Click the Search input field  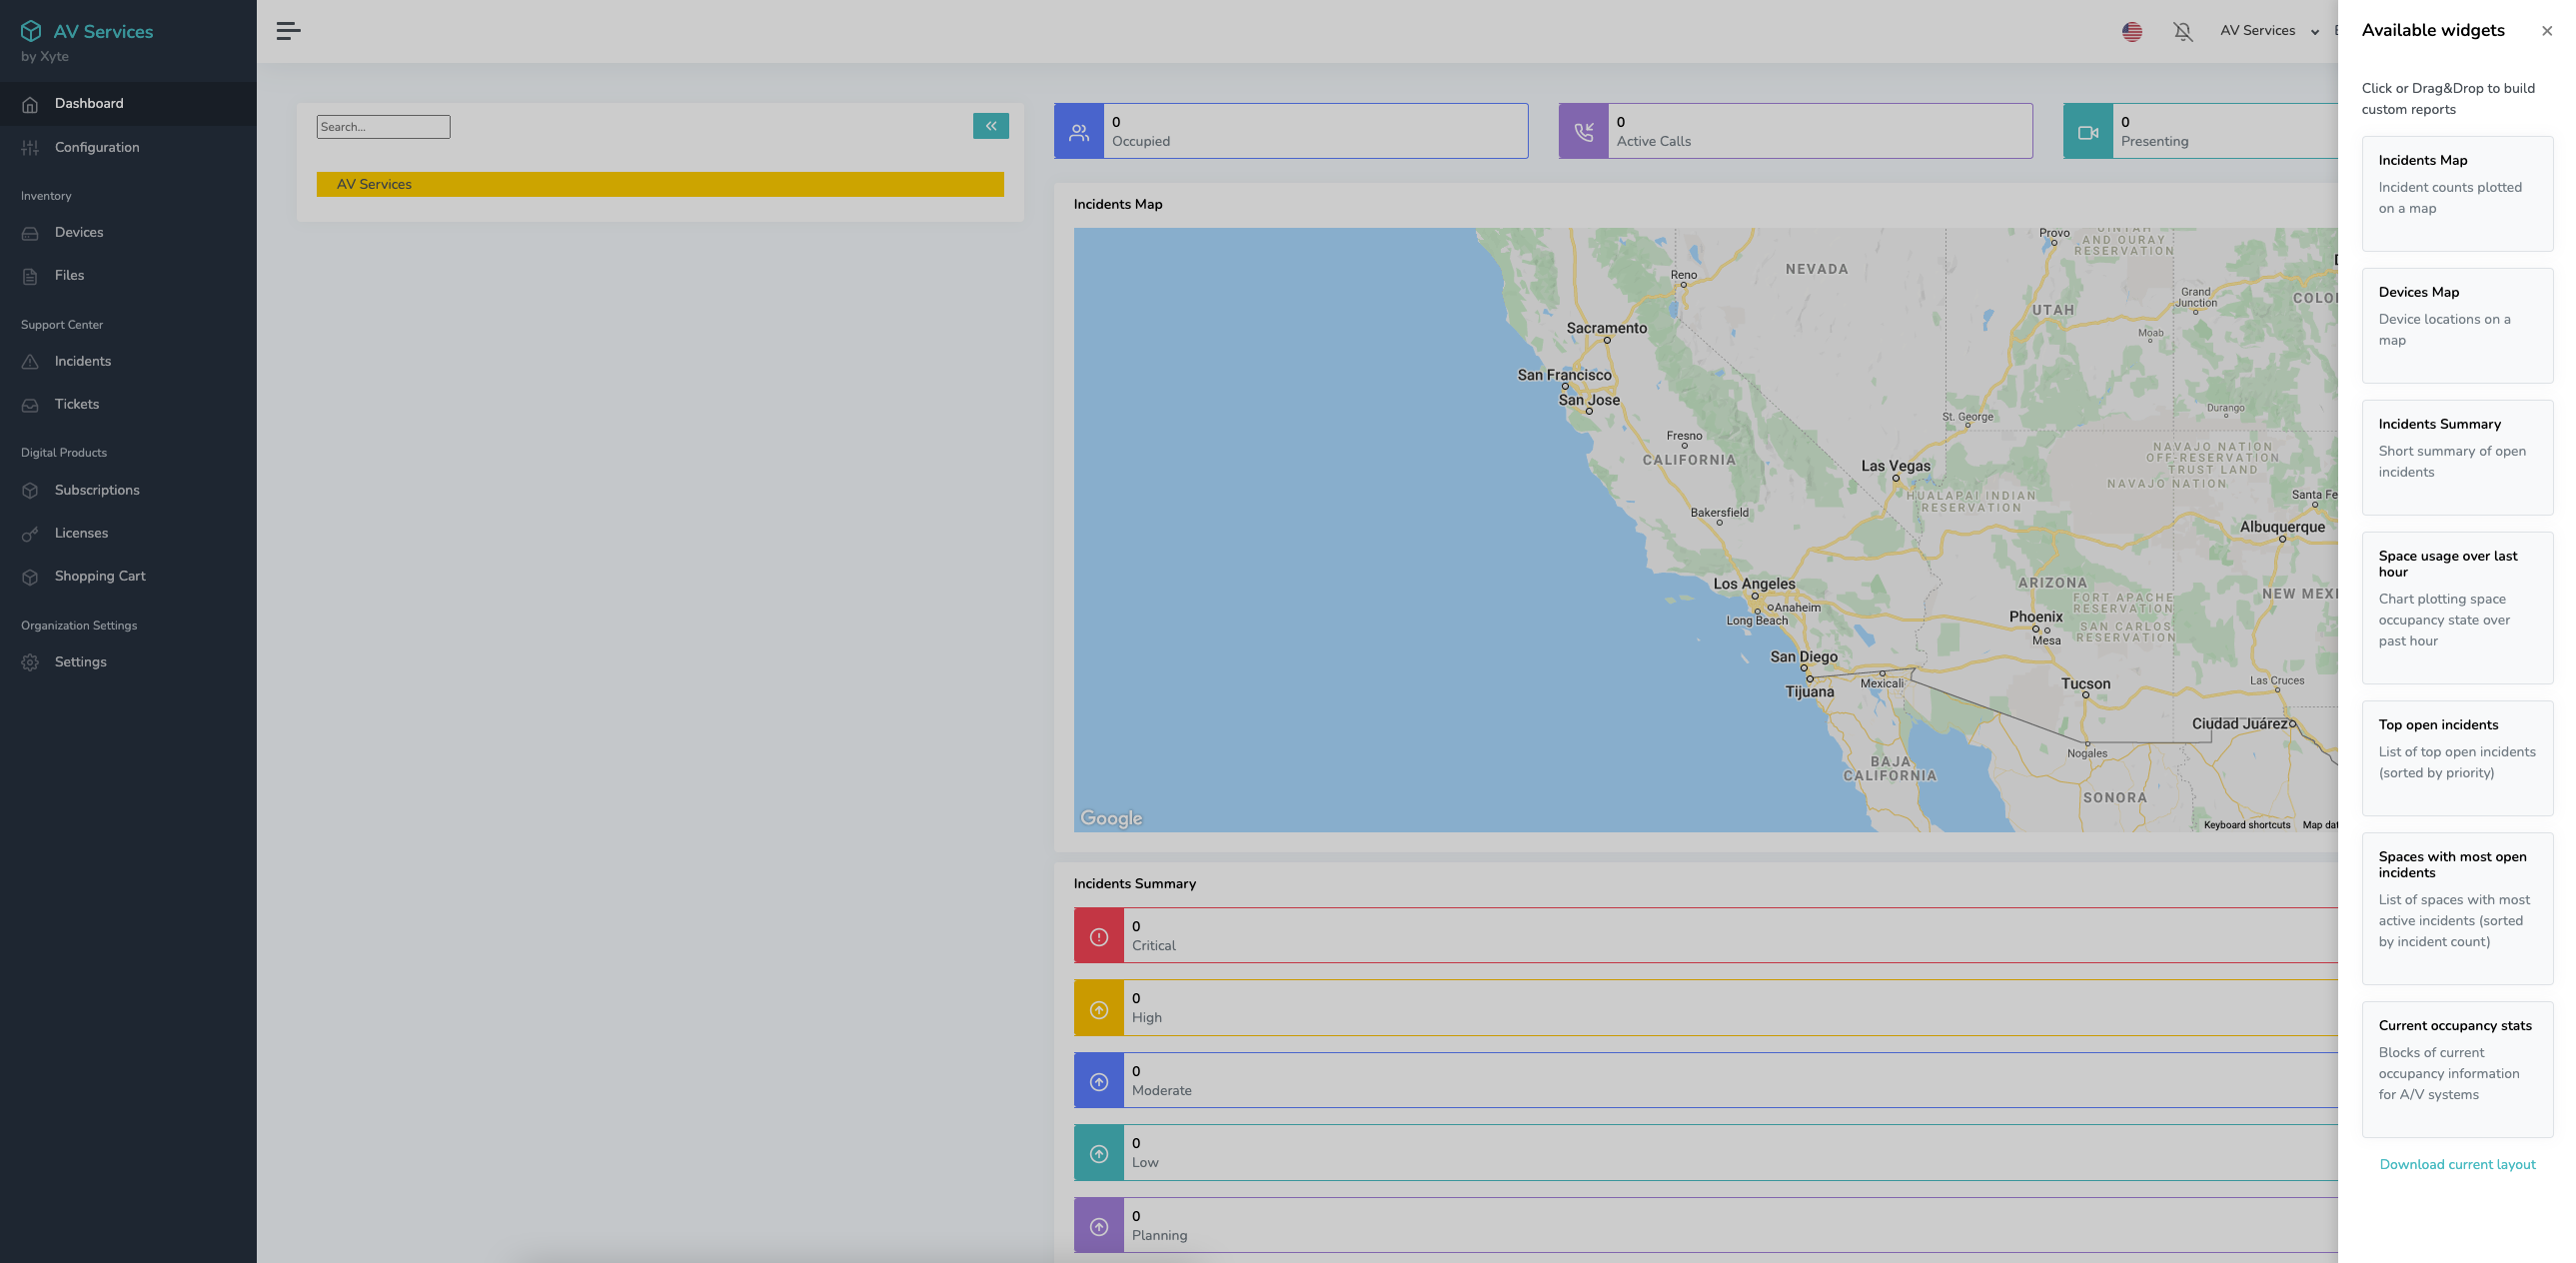pyautogui.click(x=383, y=125)
